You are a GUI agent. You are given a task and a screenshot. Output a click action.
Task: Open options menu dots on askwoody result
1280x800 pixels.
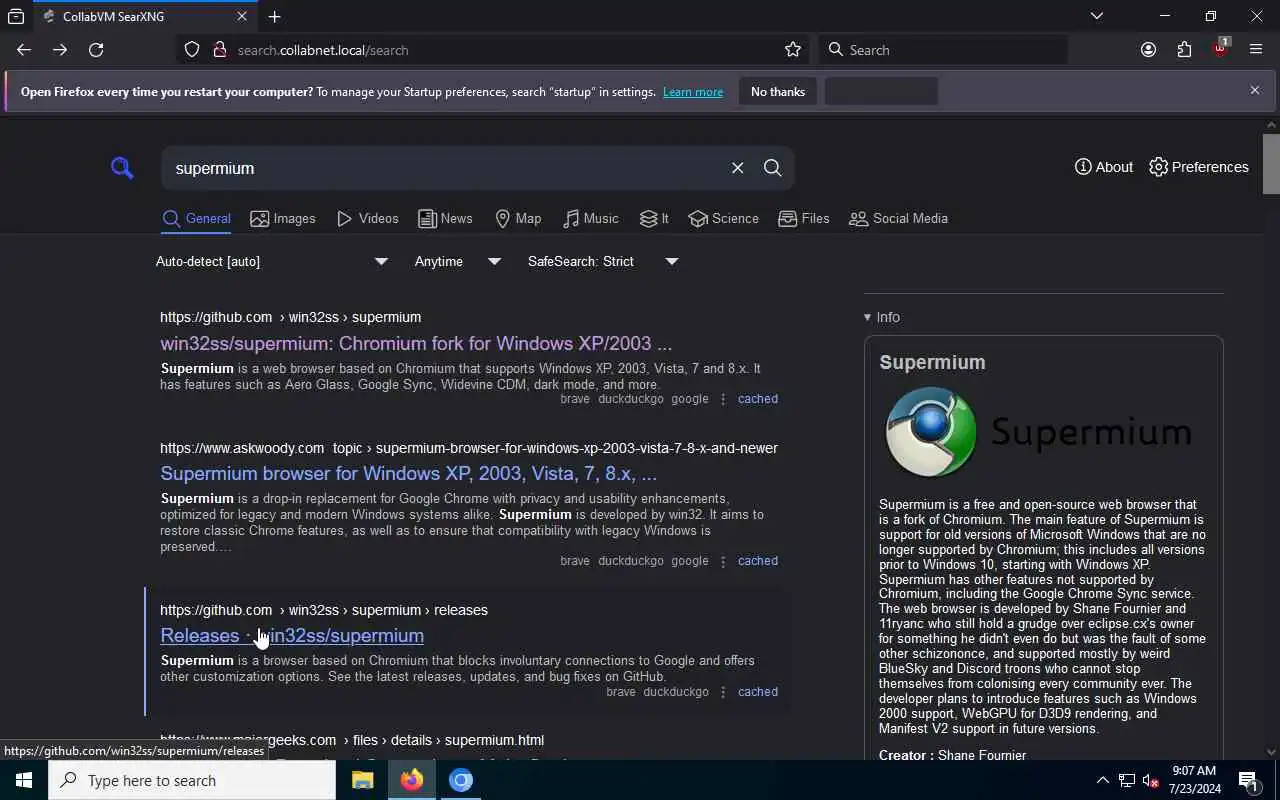(723, 560)
